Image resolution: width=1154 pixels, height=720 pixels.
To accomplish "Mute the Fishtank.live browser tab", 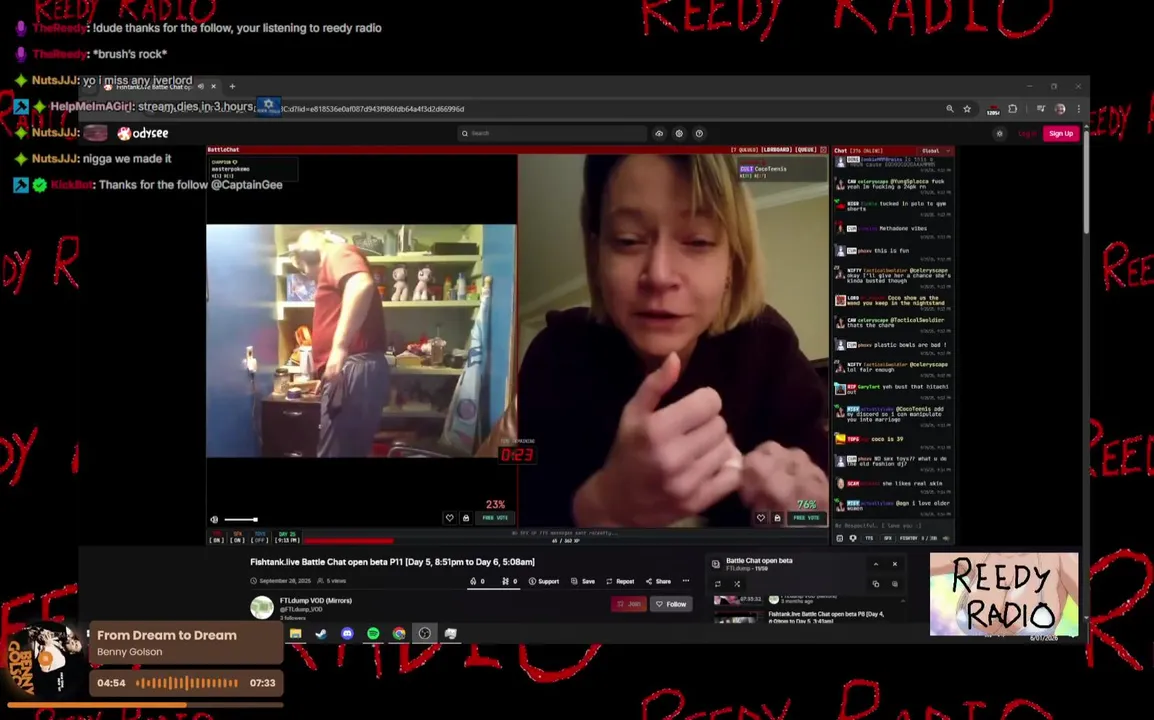I will point(201,86).
